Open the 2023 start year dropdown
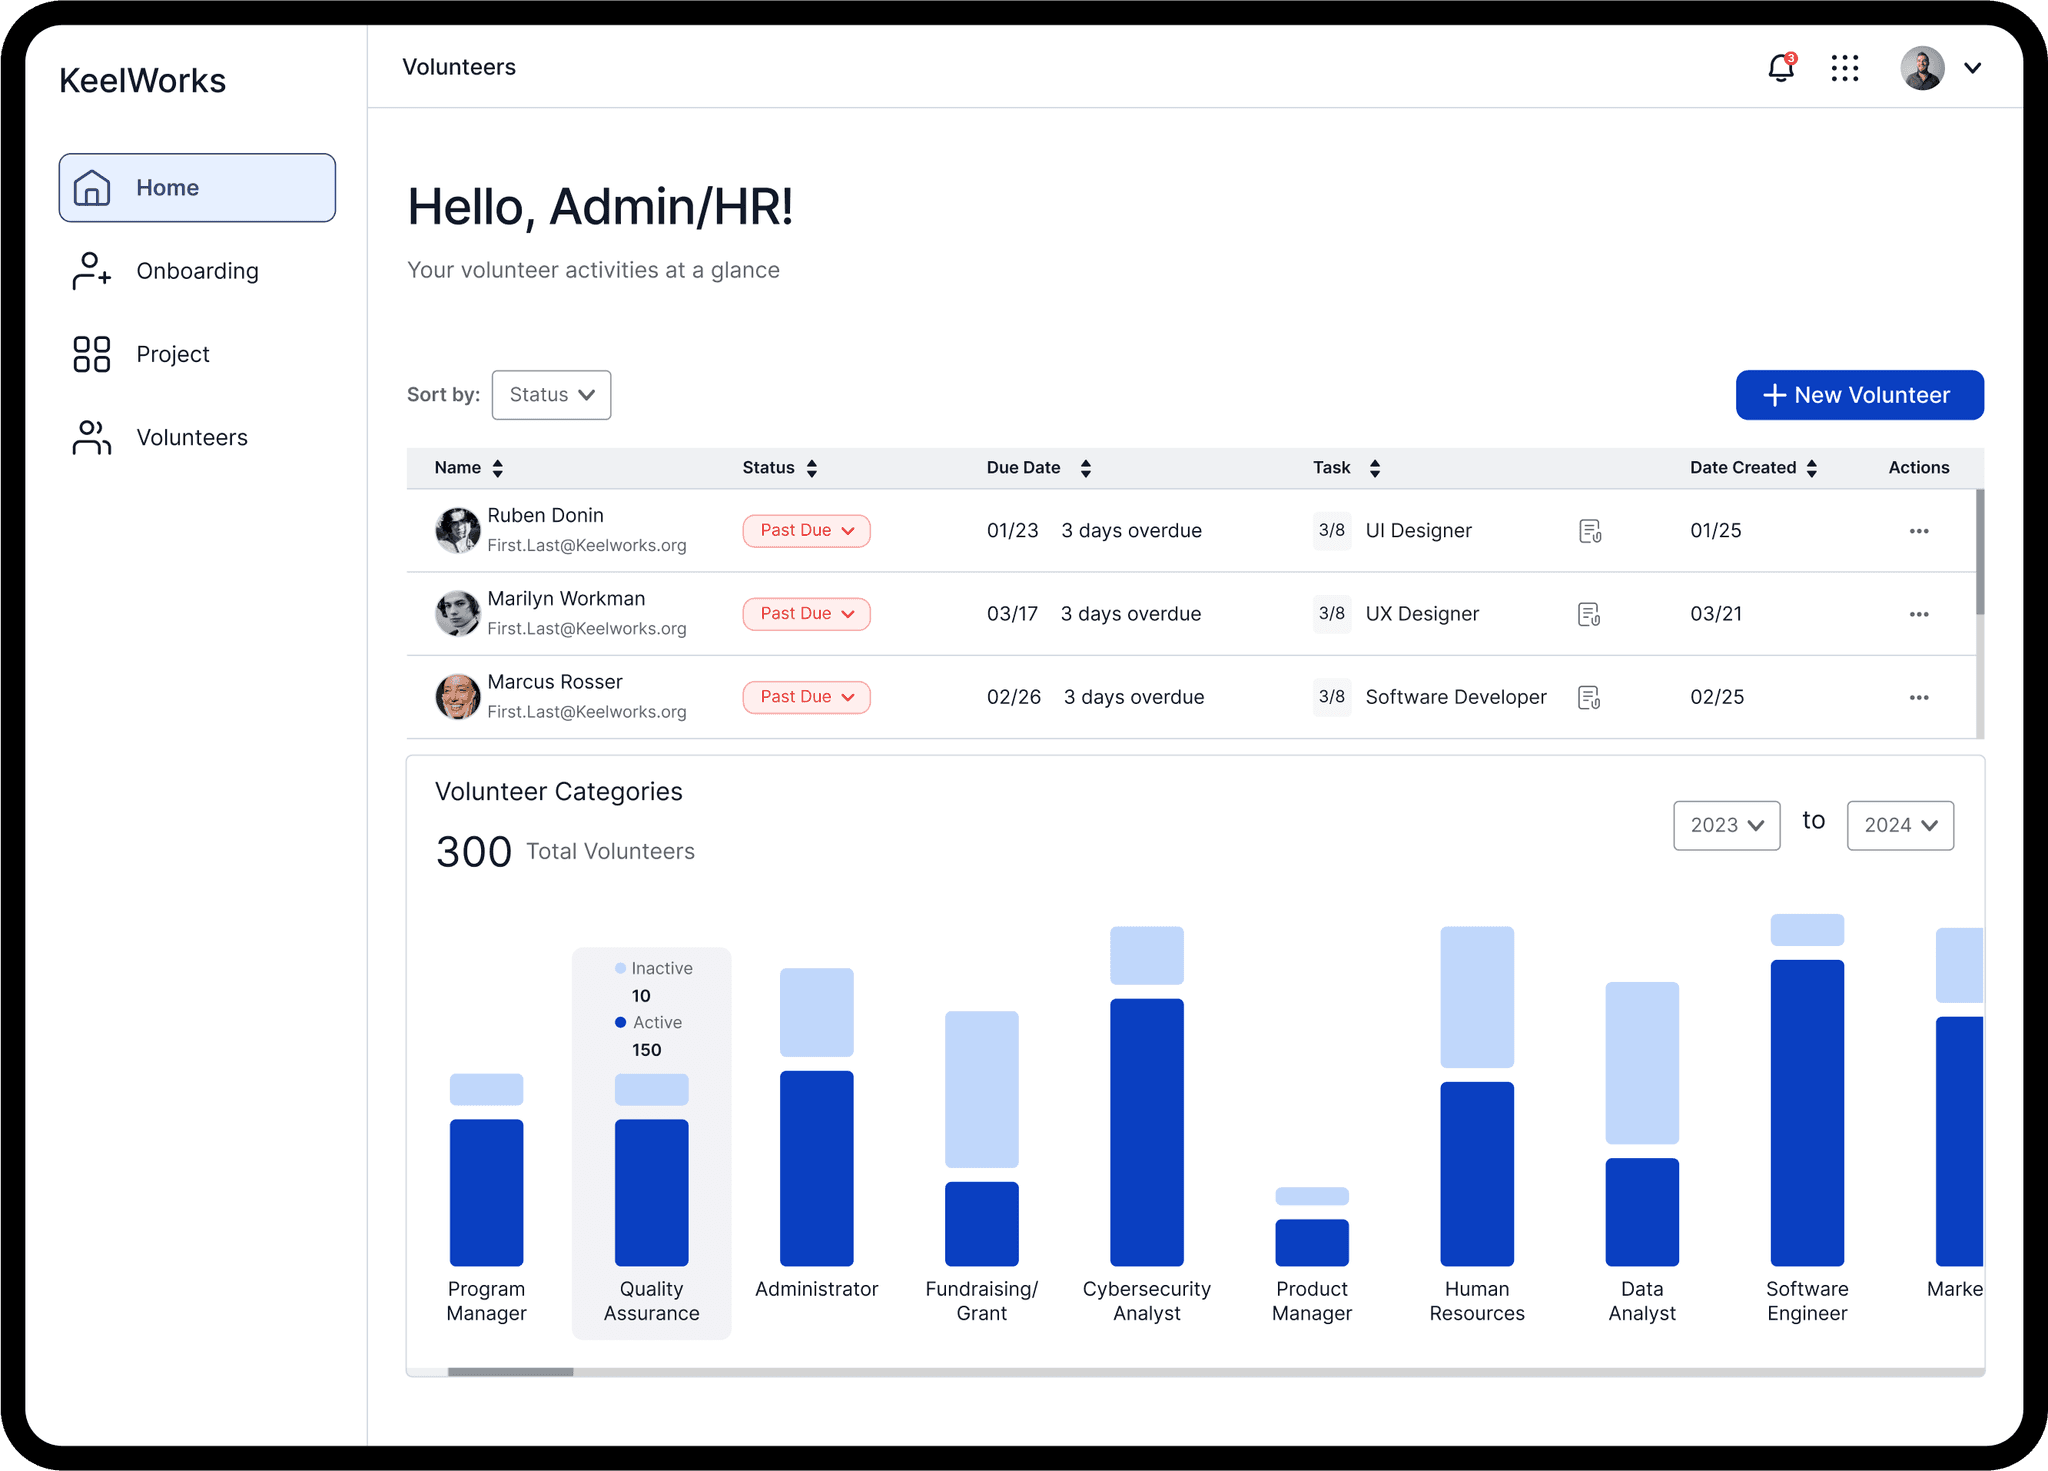2048x1471 pixels. pyautogui.click(x=1726, y=825)
